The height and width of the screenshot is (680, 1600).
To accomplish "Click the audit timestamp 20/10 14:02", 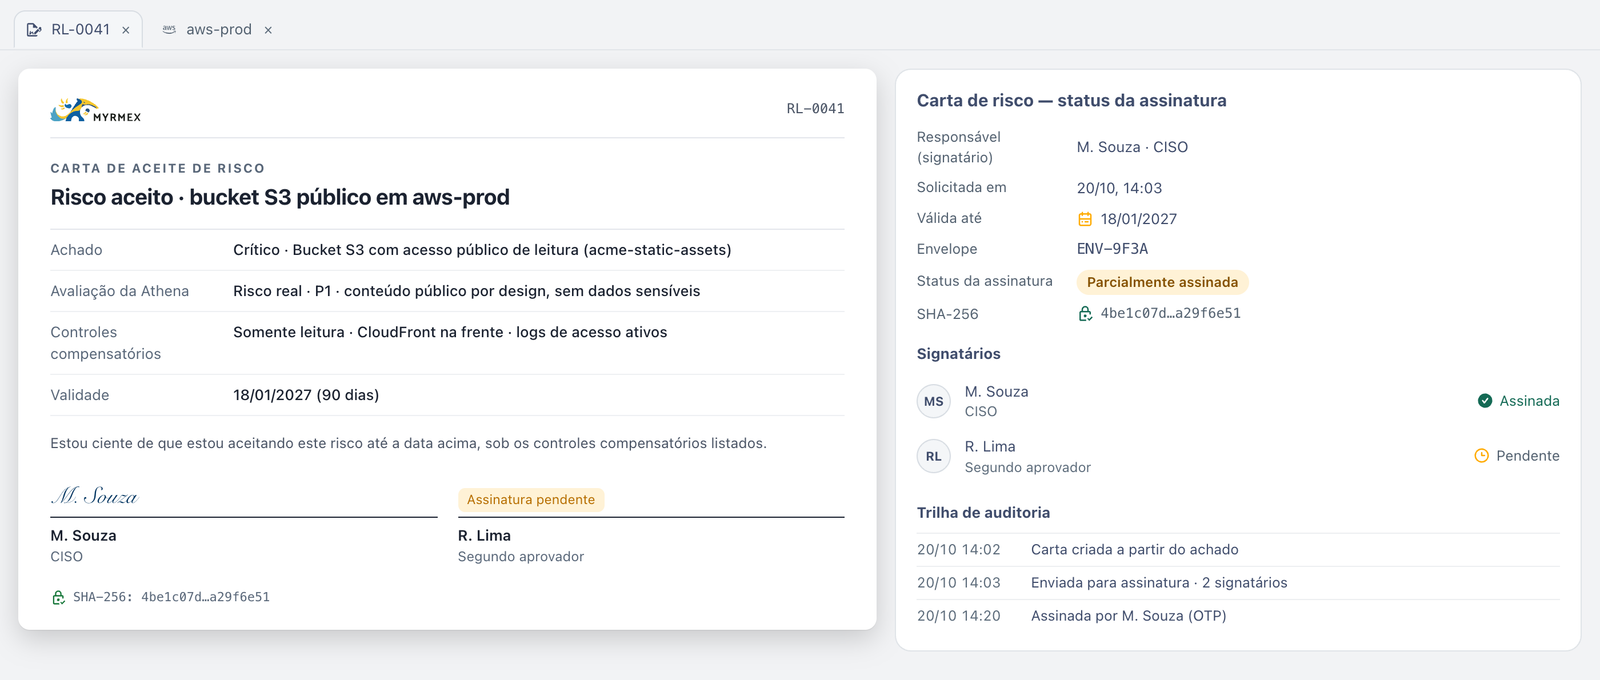I will [958, 550].
